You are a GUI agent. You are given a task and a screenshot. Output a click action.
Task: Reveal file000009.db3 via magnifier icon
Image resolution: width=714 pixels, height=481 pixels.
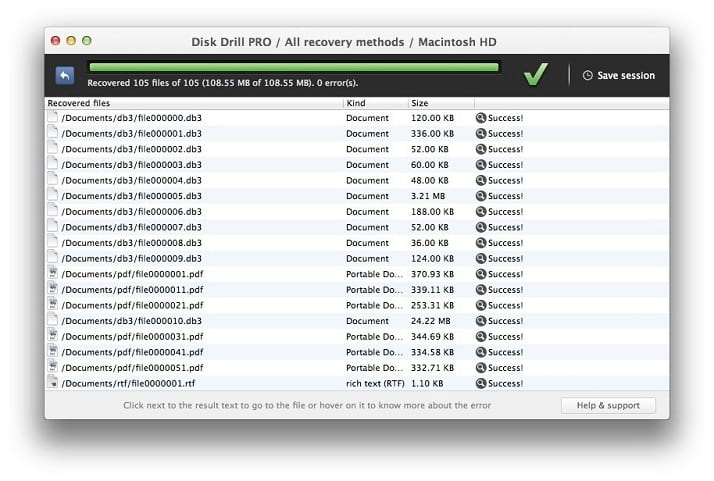tap(481, 258)
